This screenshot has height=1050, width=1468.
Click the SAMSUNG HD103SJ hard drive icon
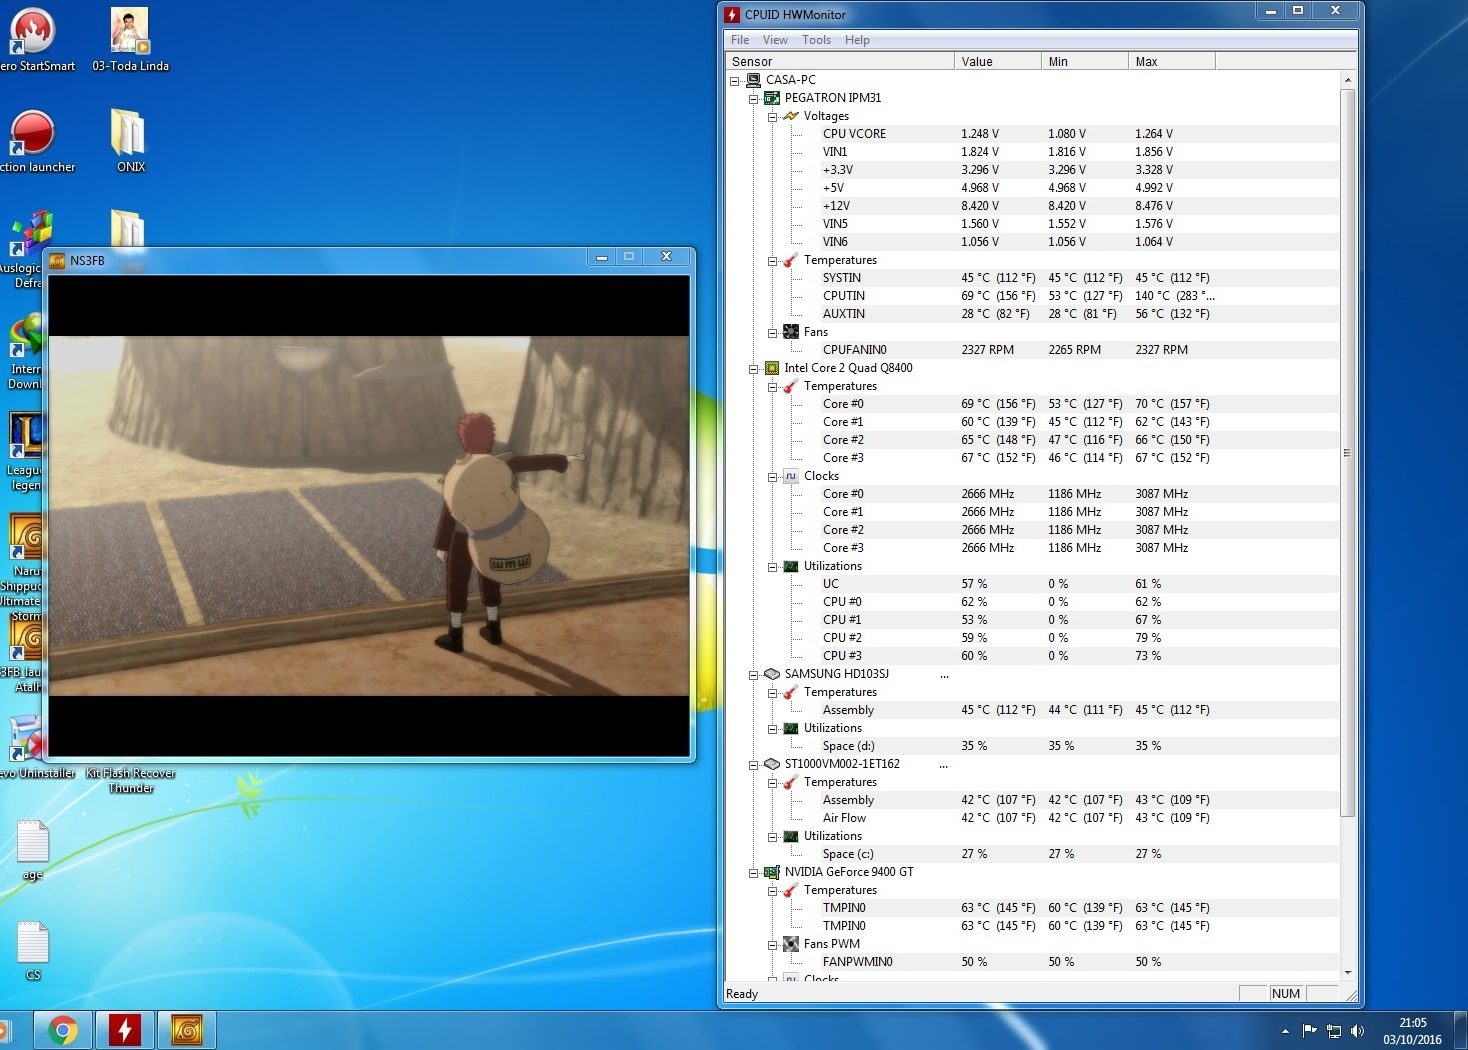tap(772, 674)
